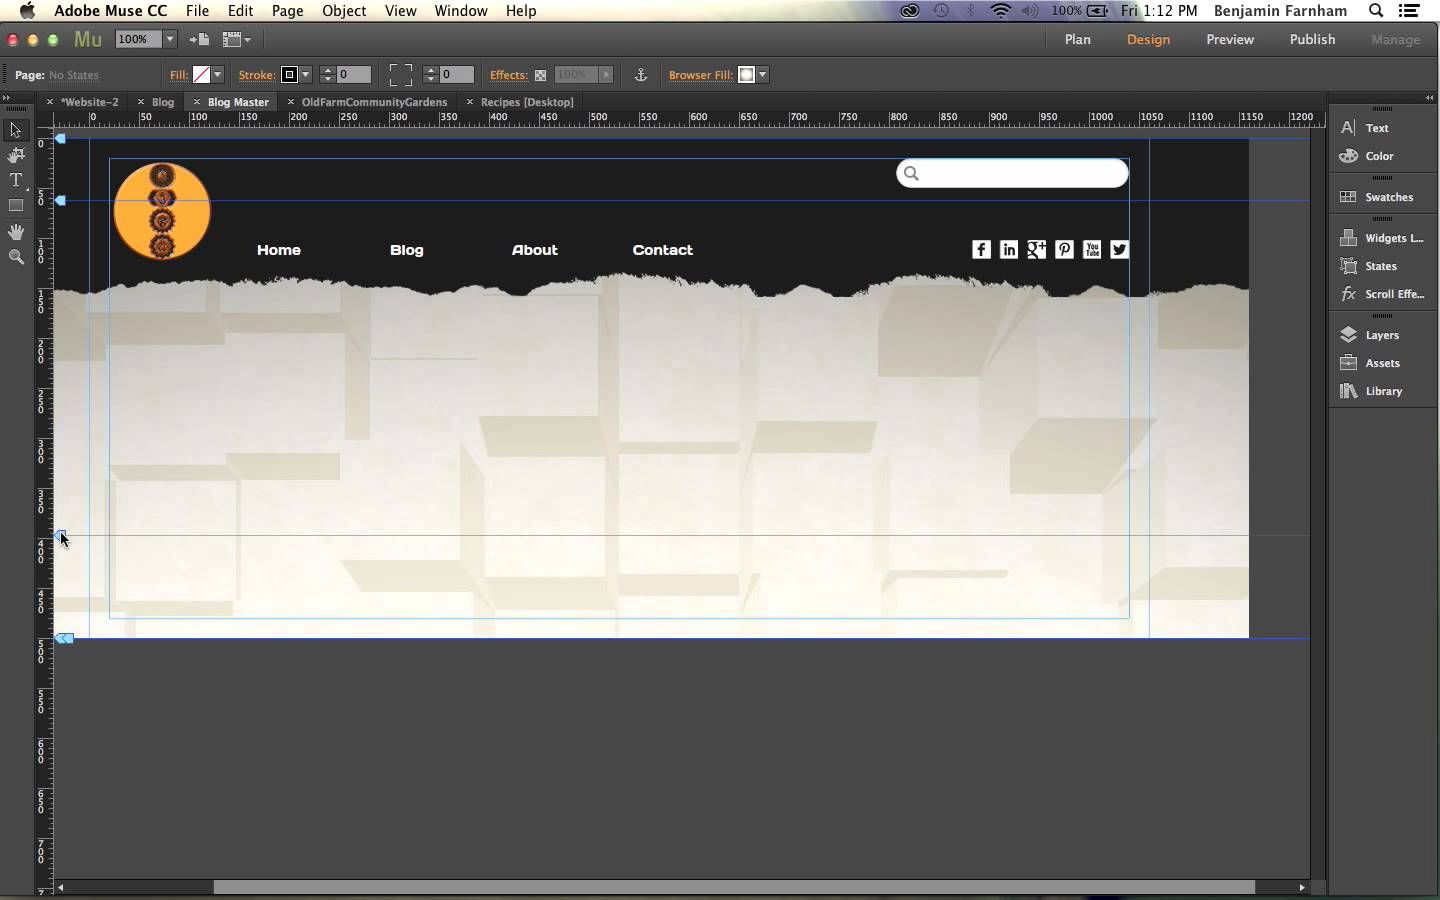Click the effects checkerboard icon

pos(541,75)
